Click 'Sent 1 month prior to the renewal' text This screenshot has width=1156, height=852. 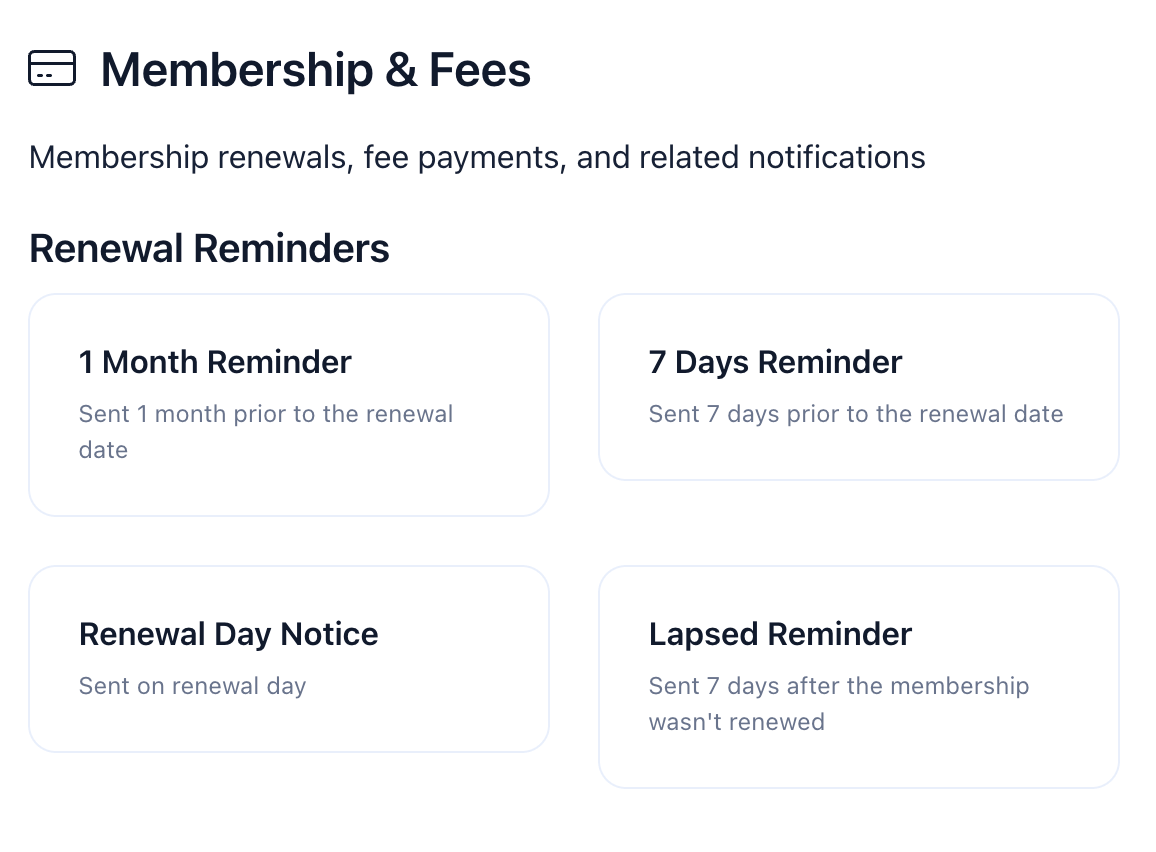(x=266, y=414)
